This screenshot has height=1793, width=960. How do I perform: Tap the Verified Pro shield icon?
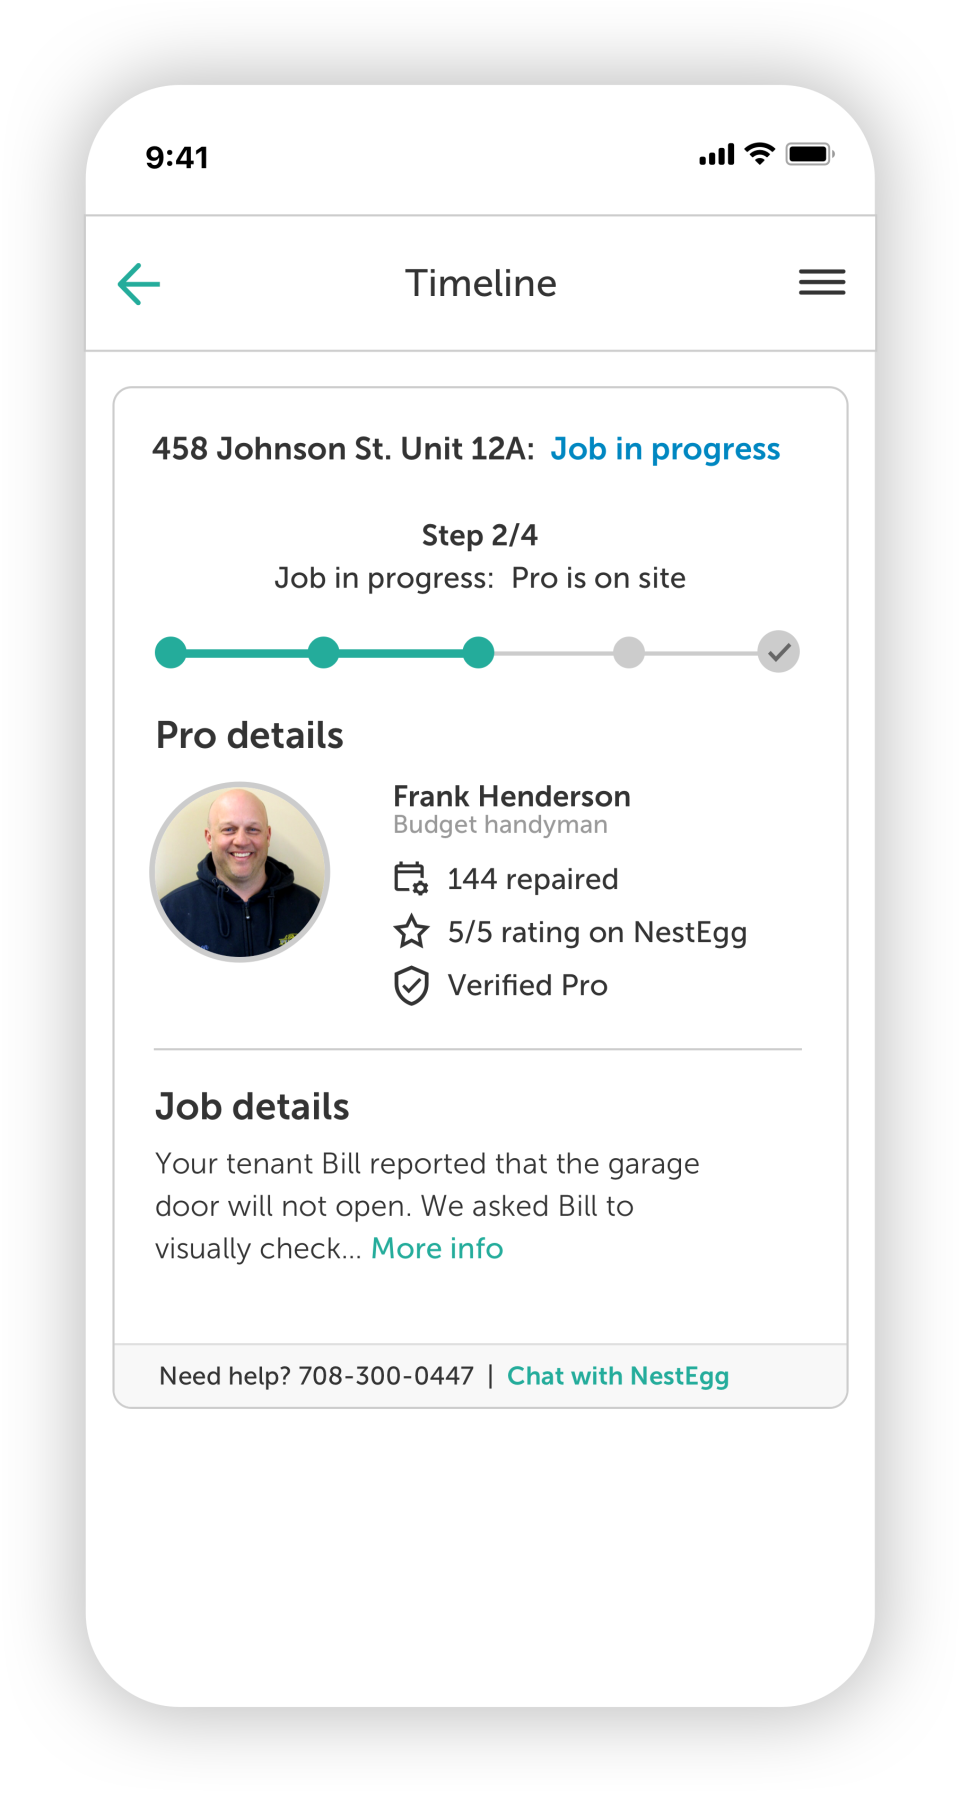(411, 985)
